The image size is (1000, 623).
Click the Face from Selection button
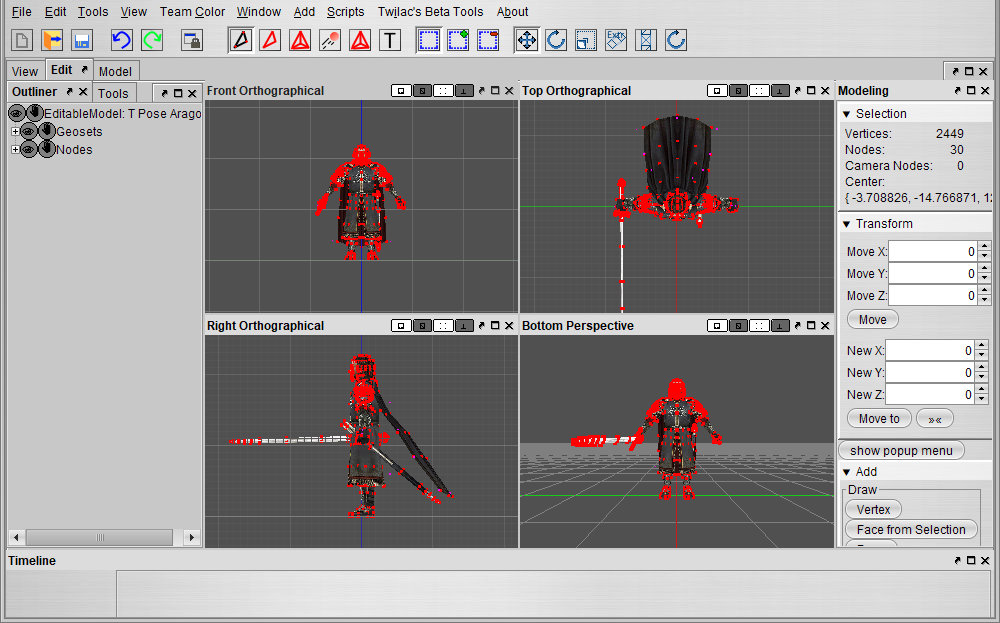coord(911,530)
